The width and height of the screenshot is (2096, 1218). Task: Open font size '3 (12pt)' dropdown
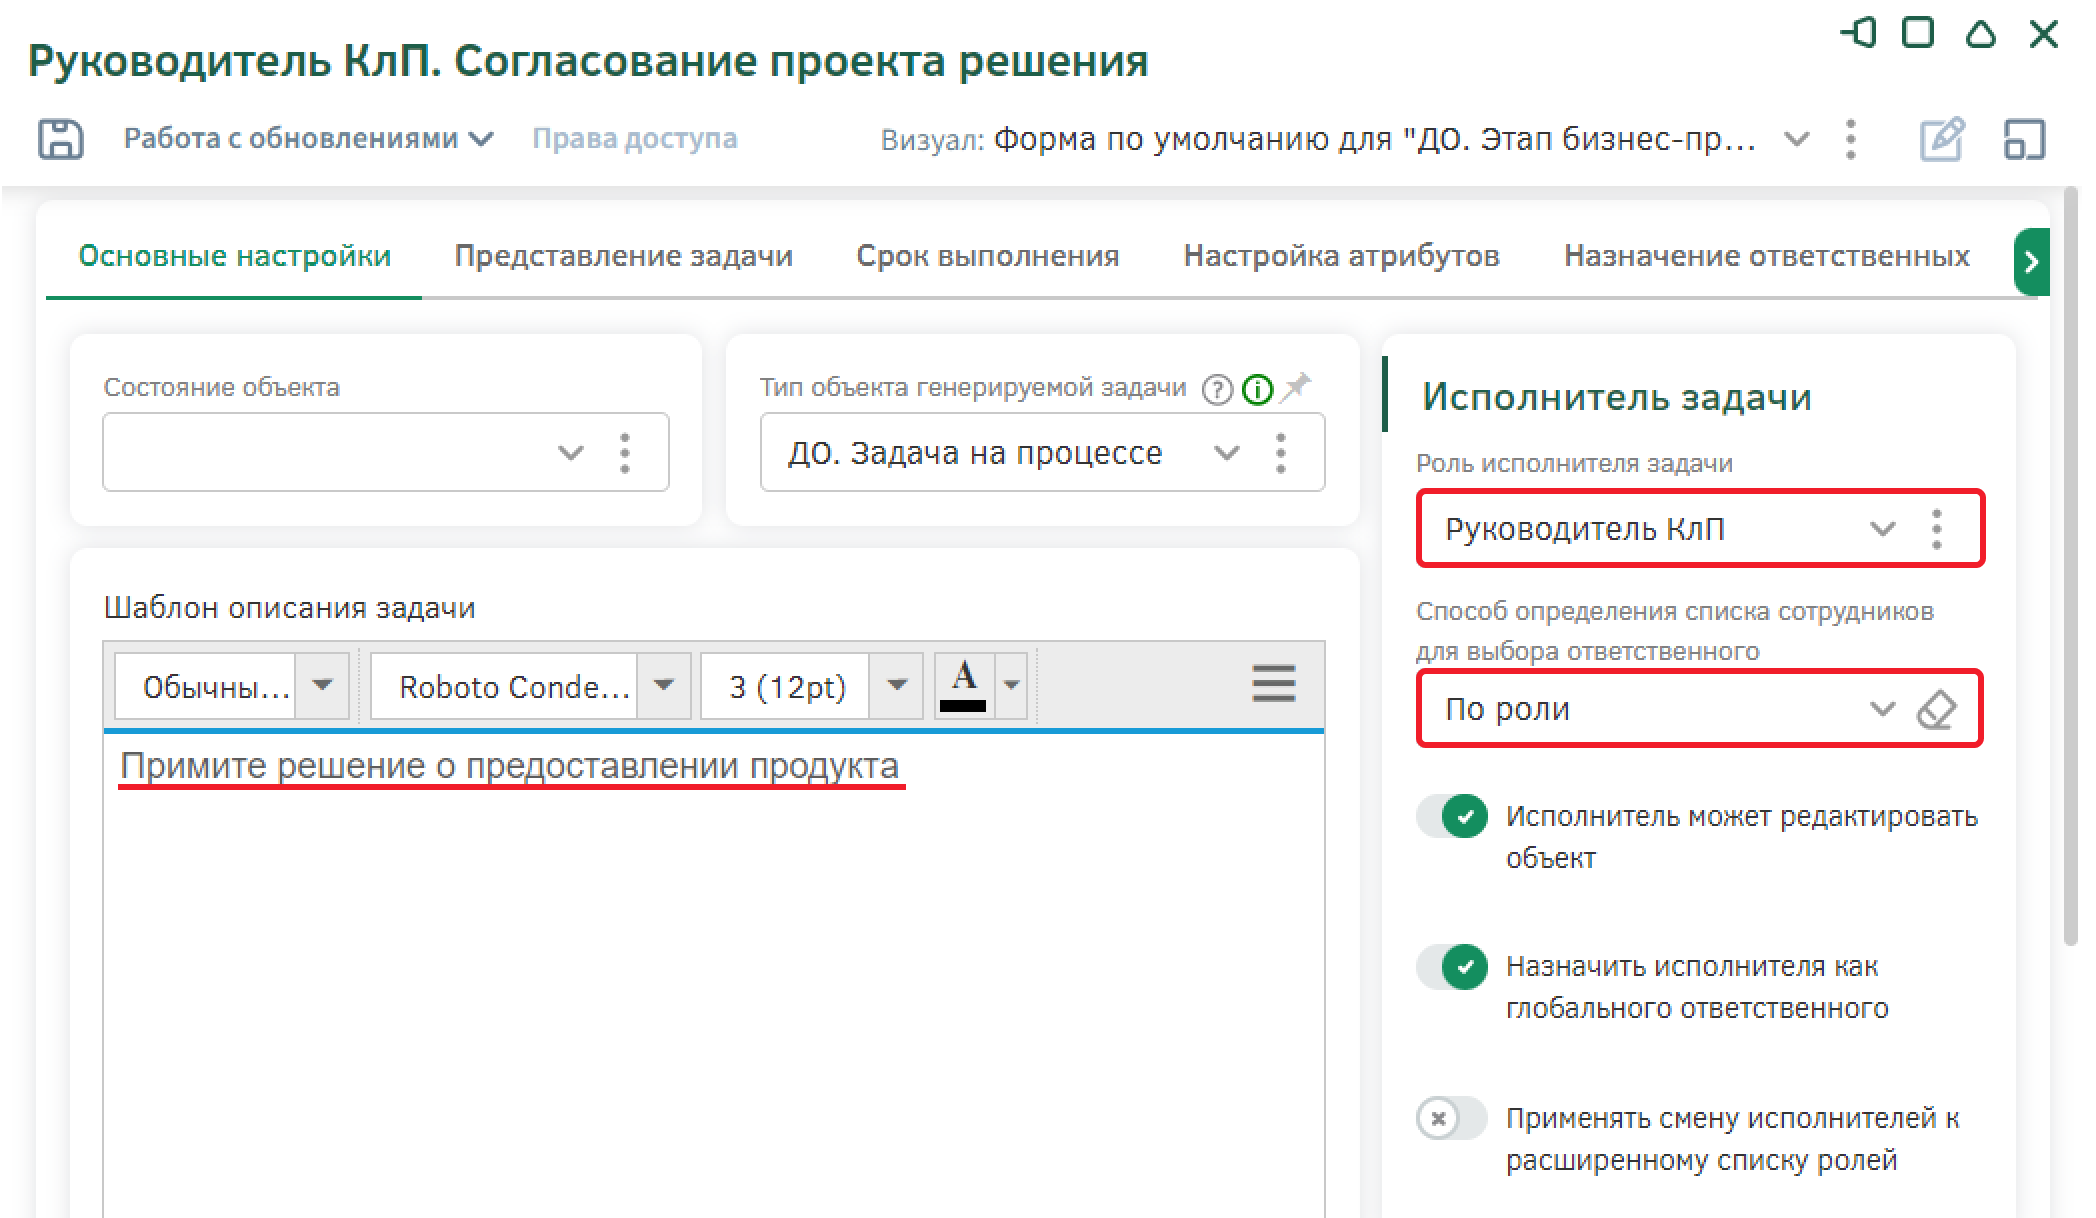pos(896,685)
